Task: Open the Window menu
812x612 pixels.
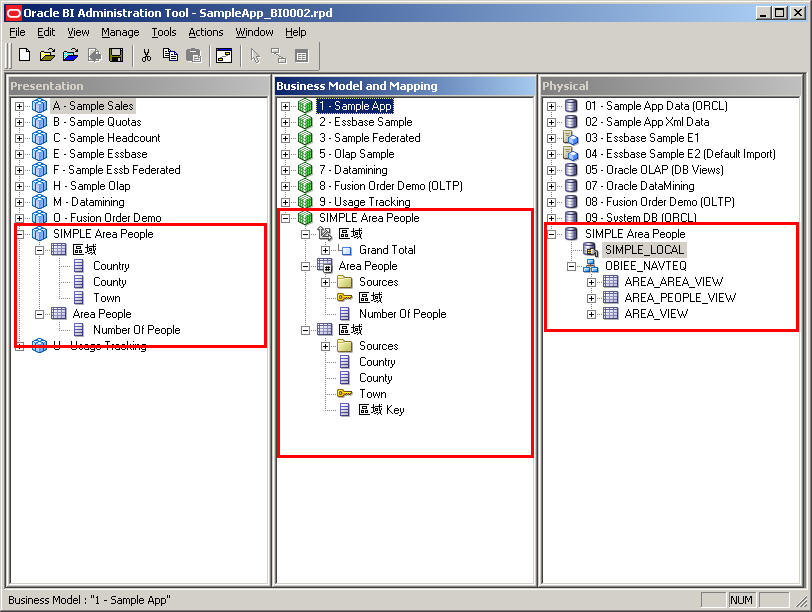Action: tap(254, 32)
